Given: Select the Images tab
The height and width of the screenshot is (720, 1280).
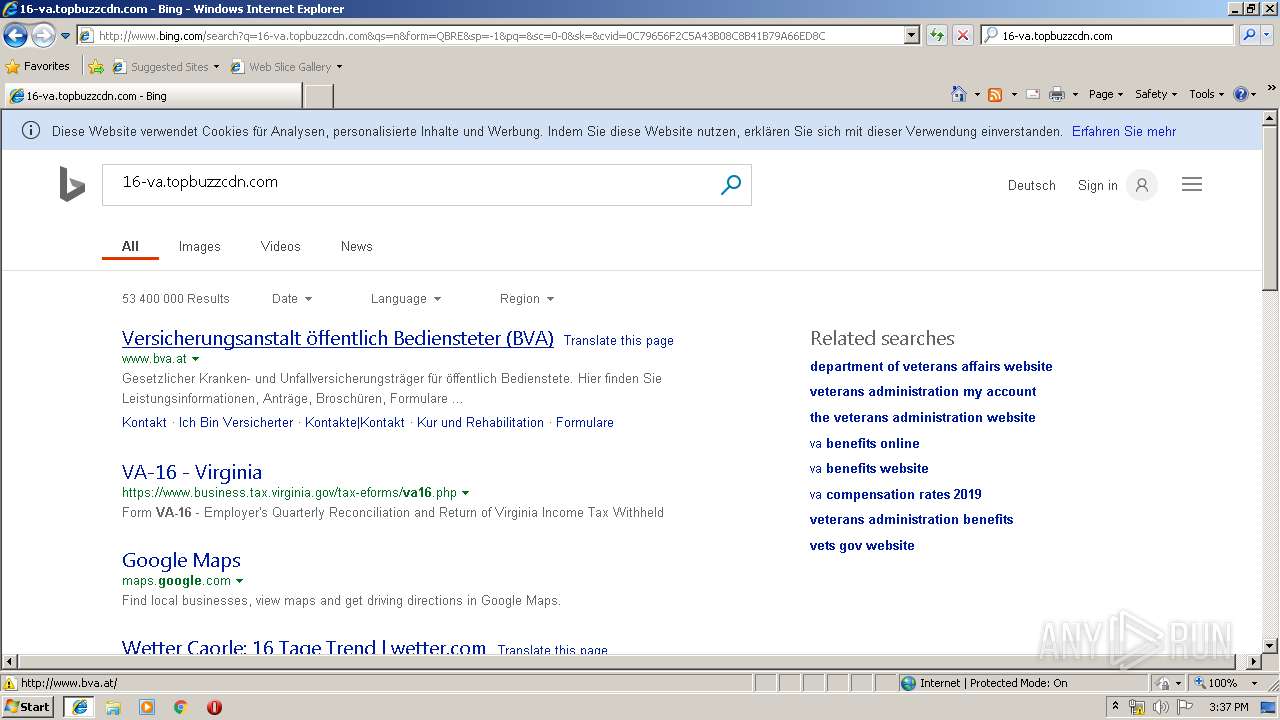Looking at the screenshot, I should (x=199, y=246).
